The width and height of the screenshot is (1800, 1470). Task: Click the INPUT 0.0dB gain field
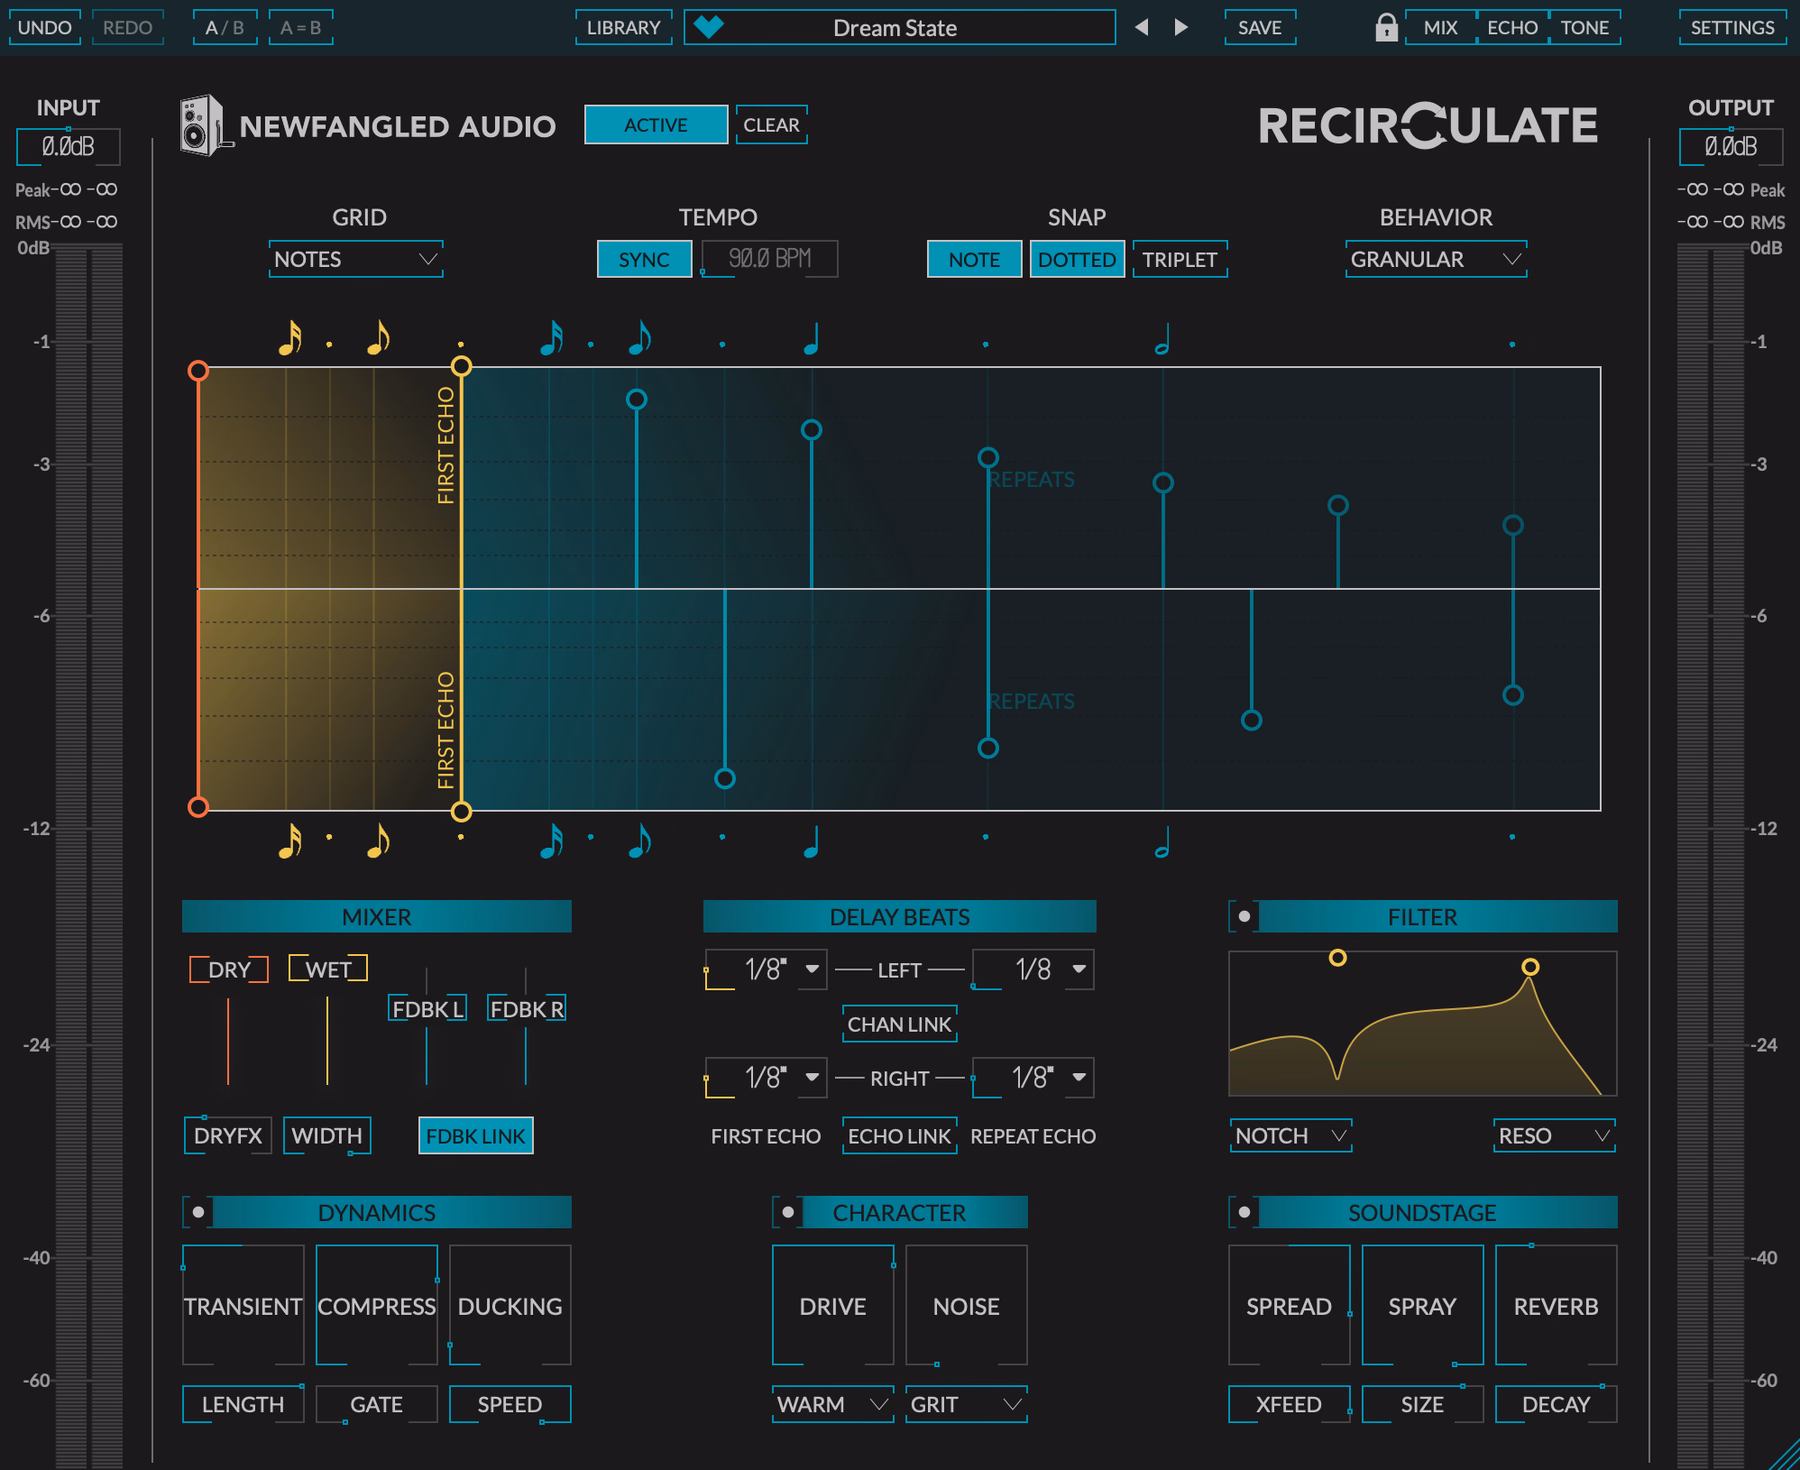pyautogui.click(x=68, y=147)
